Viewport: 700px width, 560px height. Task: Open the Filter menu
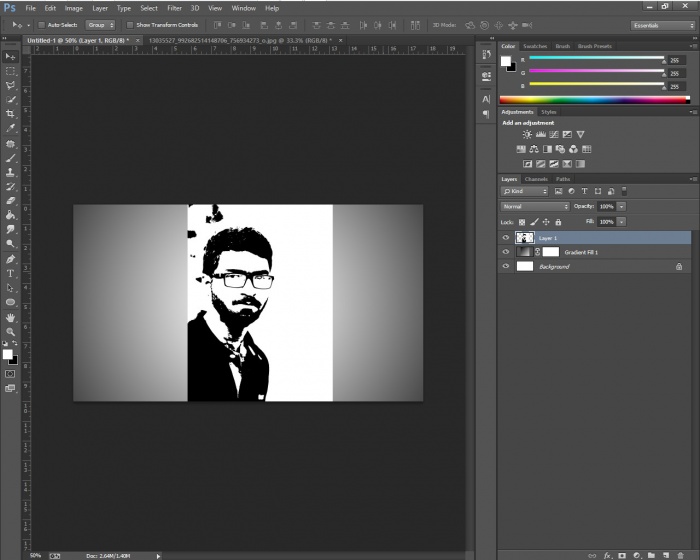coord(174,8)
